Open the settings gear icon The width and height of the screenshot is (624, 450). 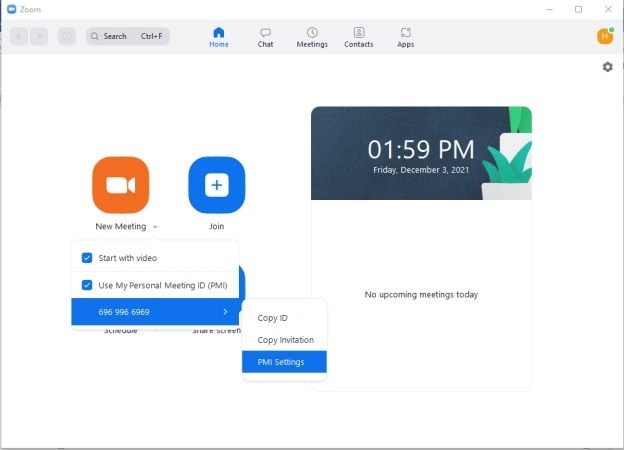(x=607, y=67)
